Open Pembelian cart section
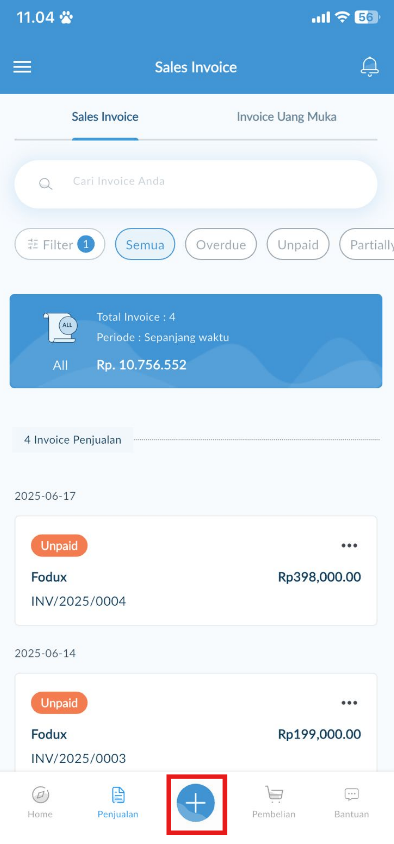Viewport: 394px width, 844px height. pos(274,802)
